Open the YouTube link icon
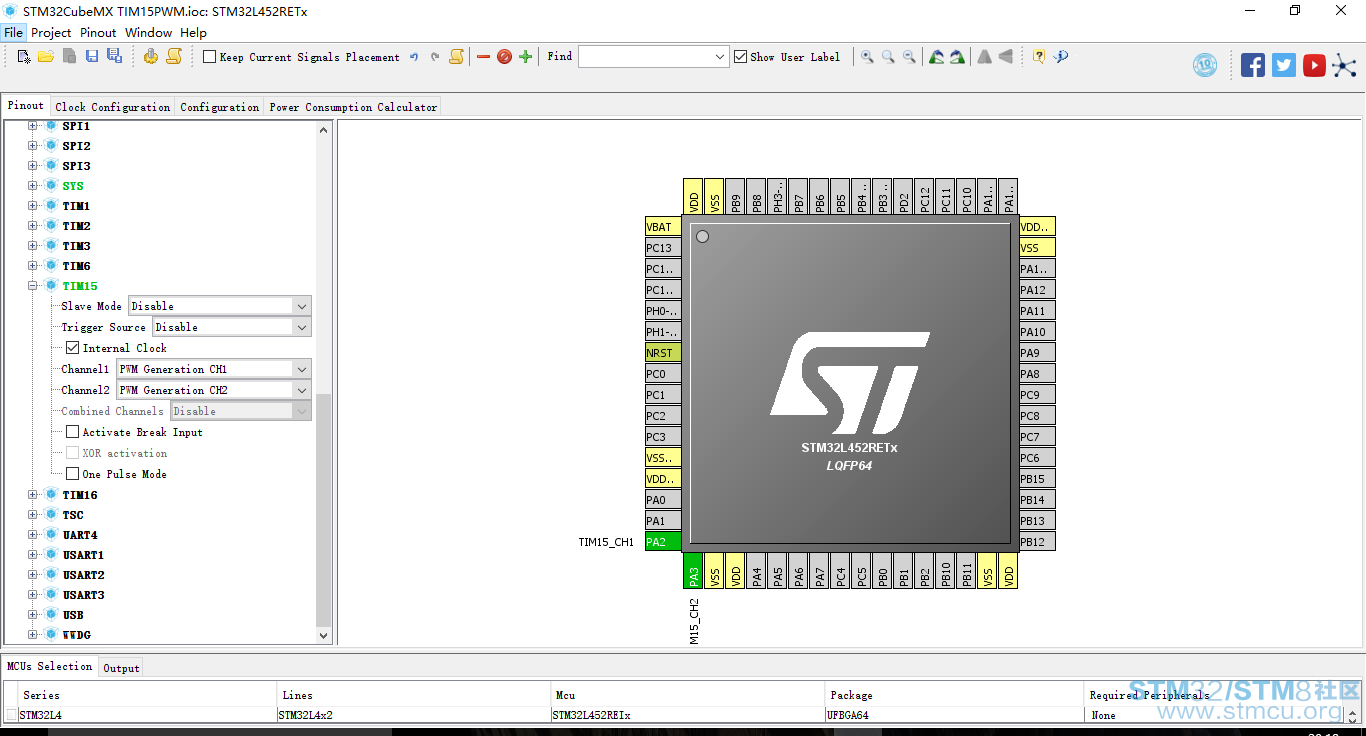The image size is (1366, 736). pyautogui.click(x=1314, y=66)
